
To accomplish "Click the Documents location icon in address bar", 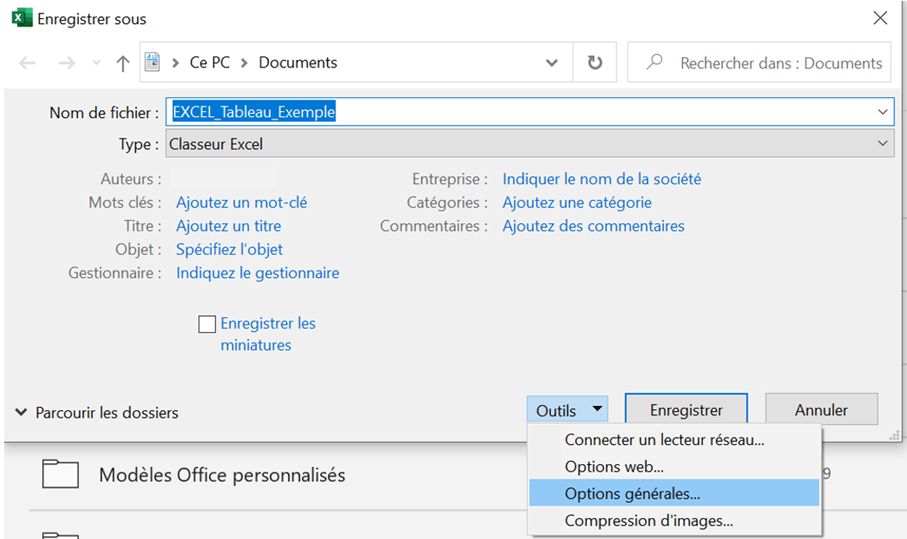I will 152,62.
